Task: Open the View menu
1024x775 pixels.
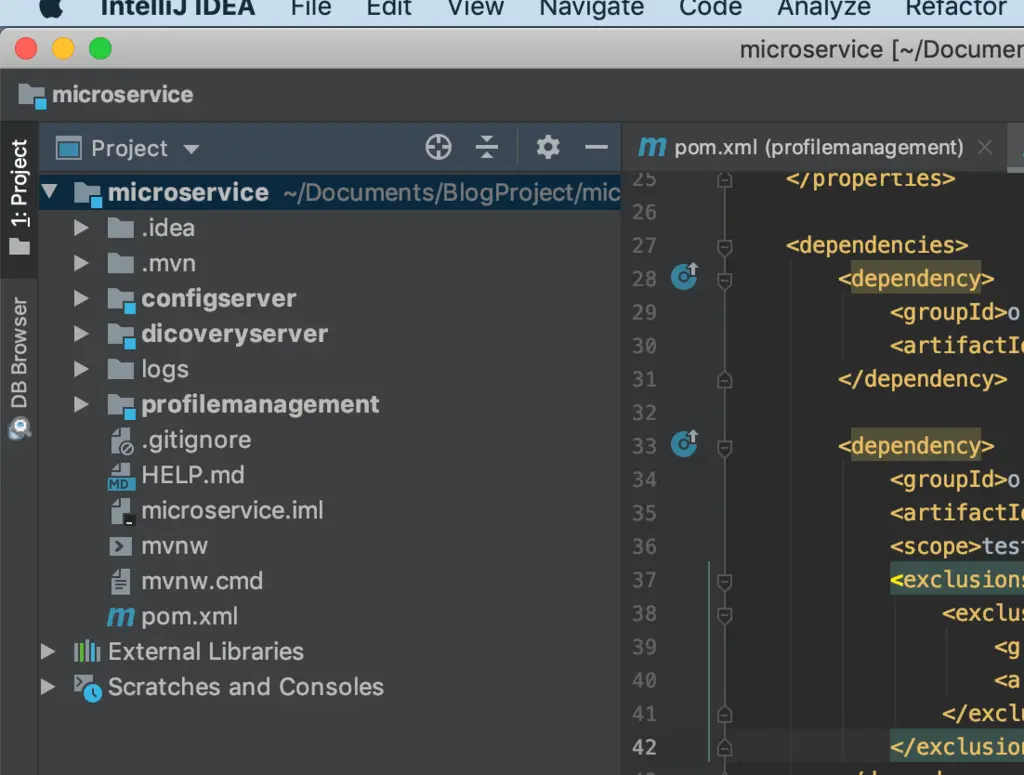Action: coord(475,8)
